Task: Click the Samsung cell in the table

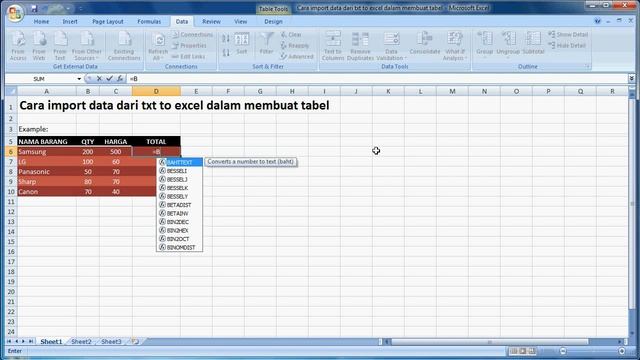Action: point(47,152)
